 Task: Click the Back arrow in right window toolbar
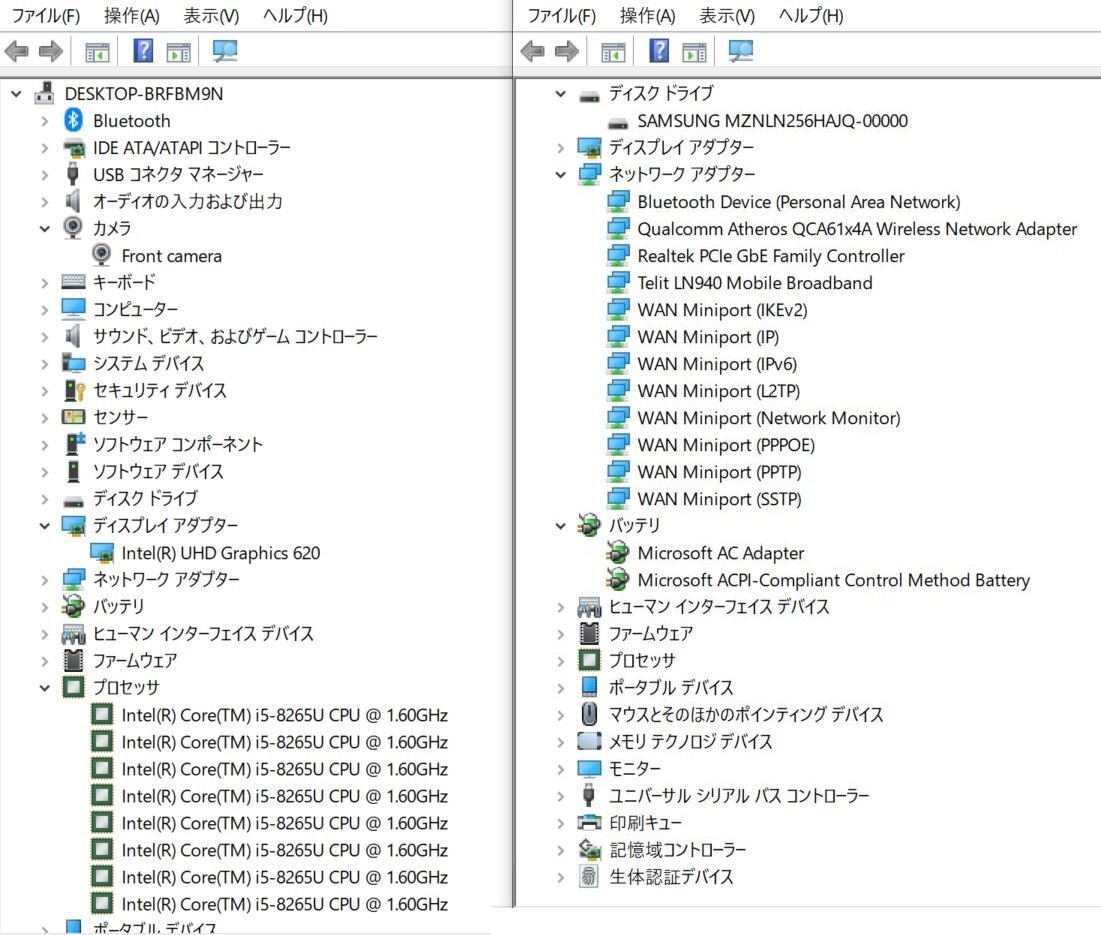pos(532,51)
